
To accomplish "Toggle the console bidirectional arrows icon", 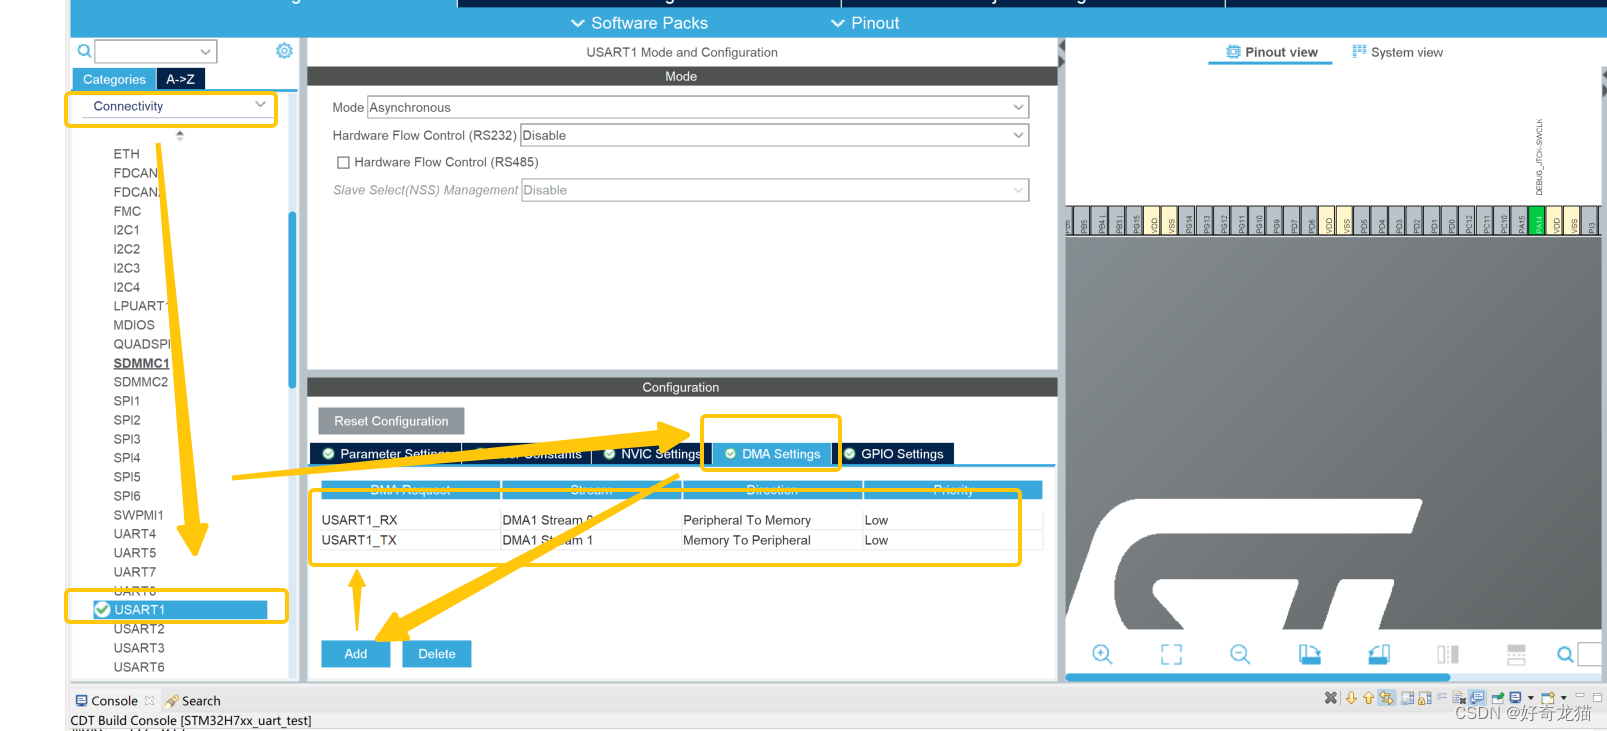I will [x=1386, y=698].
